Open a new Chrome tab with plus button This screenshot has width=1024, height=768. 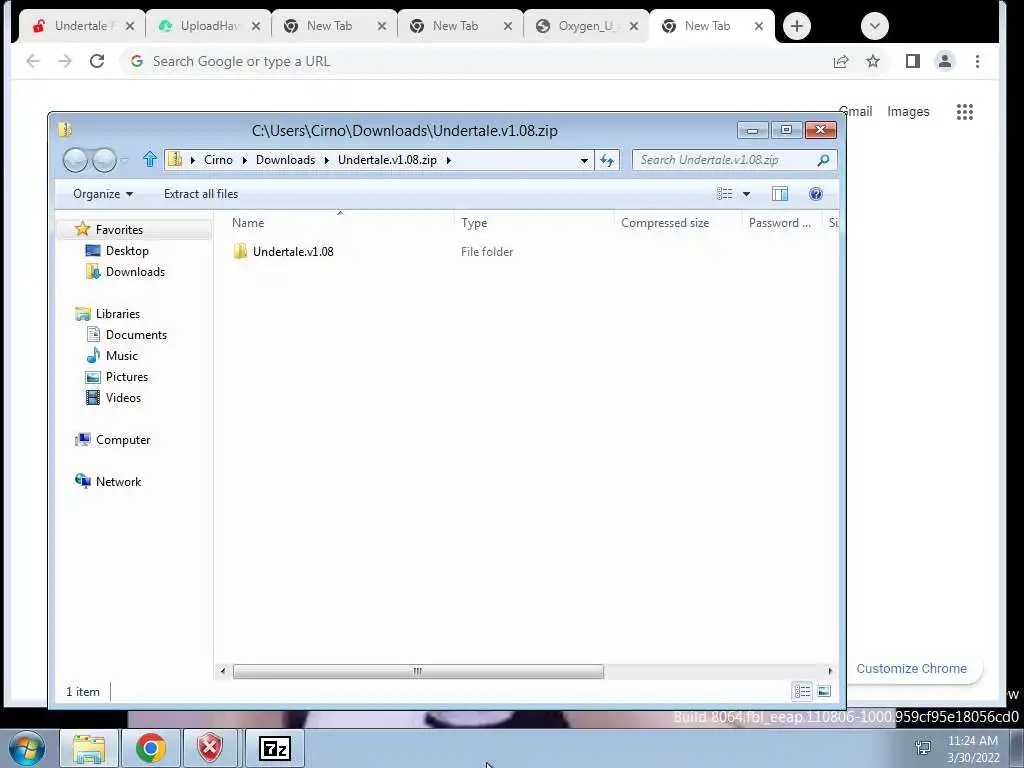tap(796, 26)
